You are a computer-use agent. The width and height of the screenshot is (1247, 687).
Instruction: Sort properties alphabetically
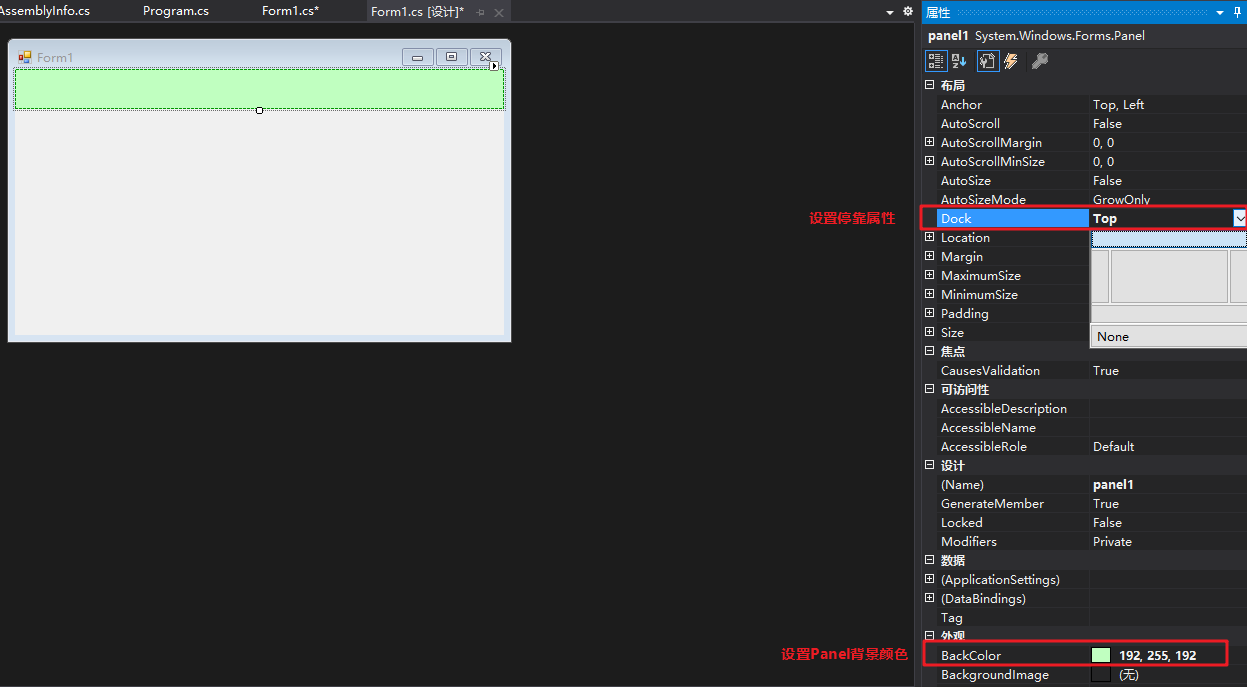click(x=959, y=60)
